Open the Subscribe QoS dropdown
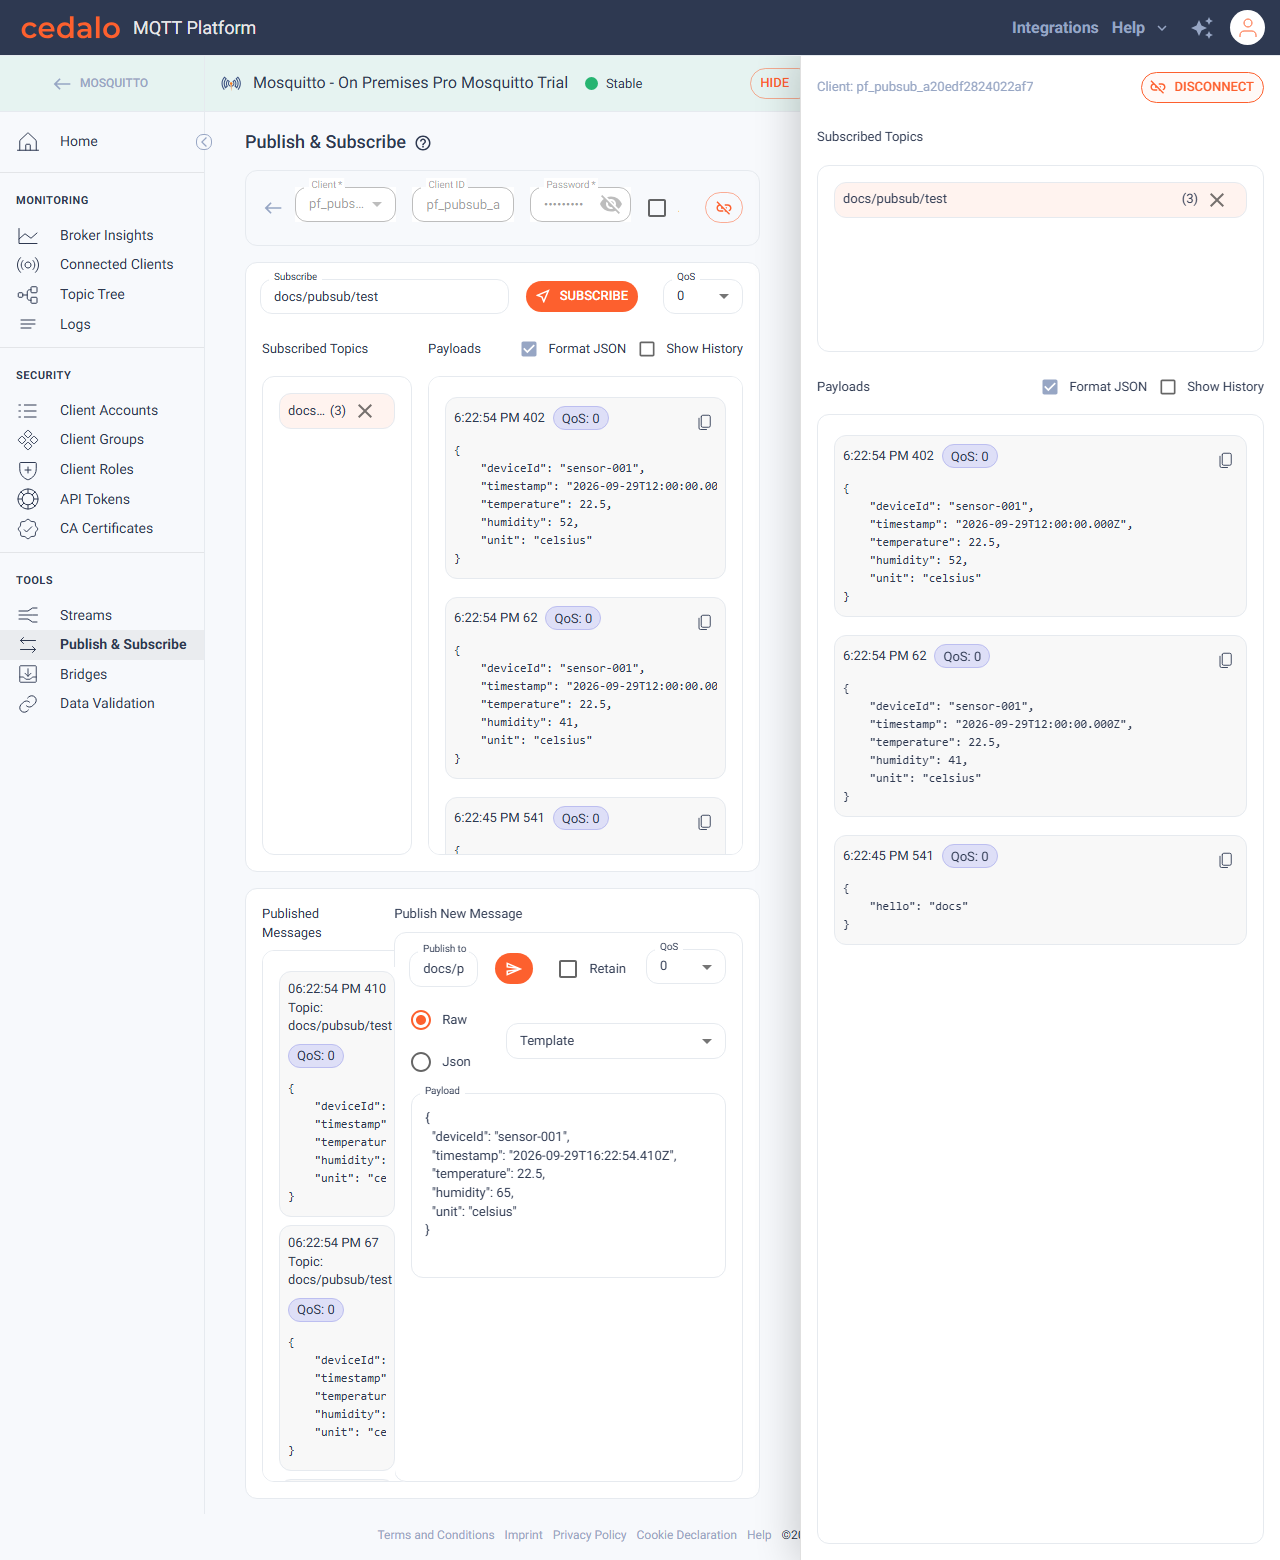 [702, 296]
